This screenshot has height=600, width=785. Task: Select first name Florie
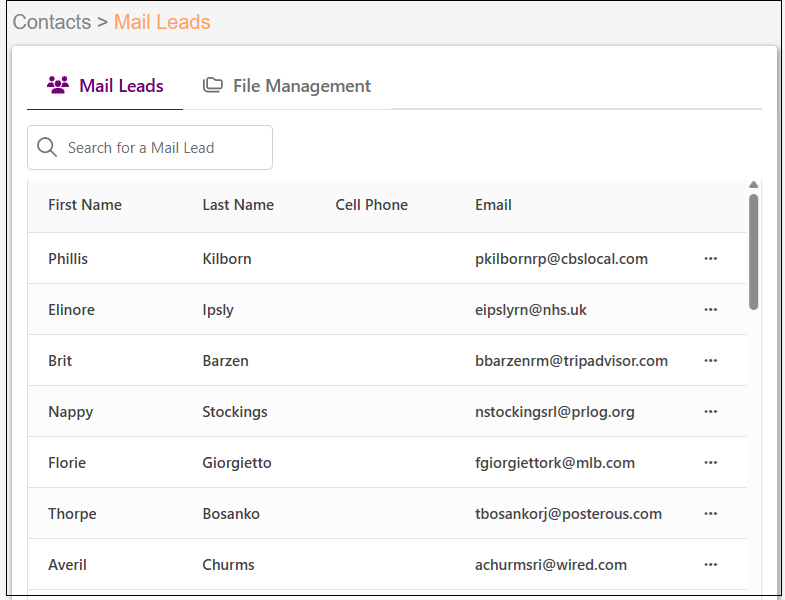pyautogui.click(x=67, y=463)
